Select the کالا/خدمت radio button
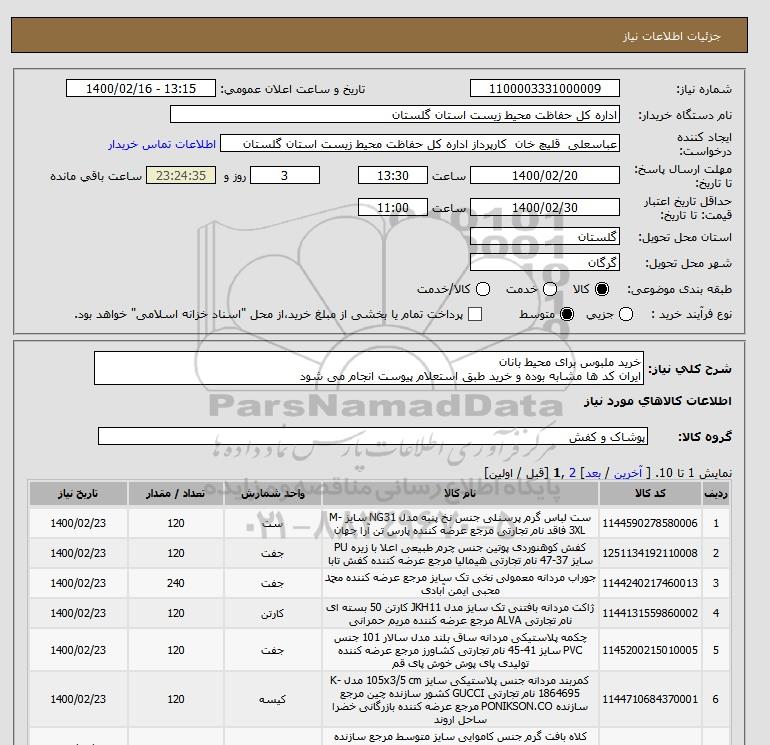The height and width of the screenshot is (745, 770). [483, 289]
